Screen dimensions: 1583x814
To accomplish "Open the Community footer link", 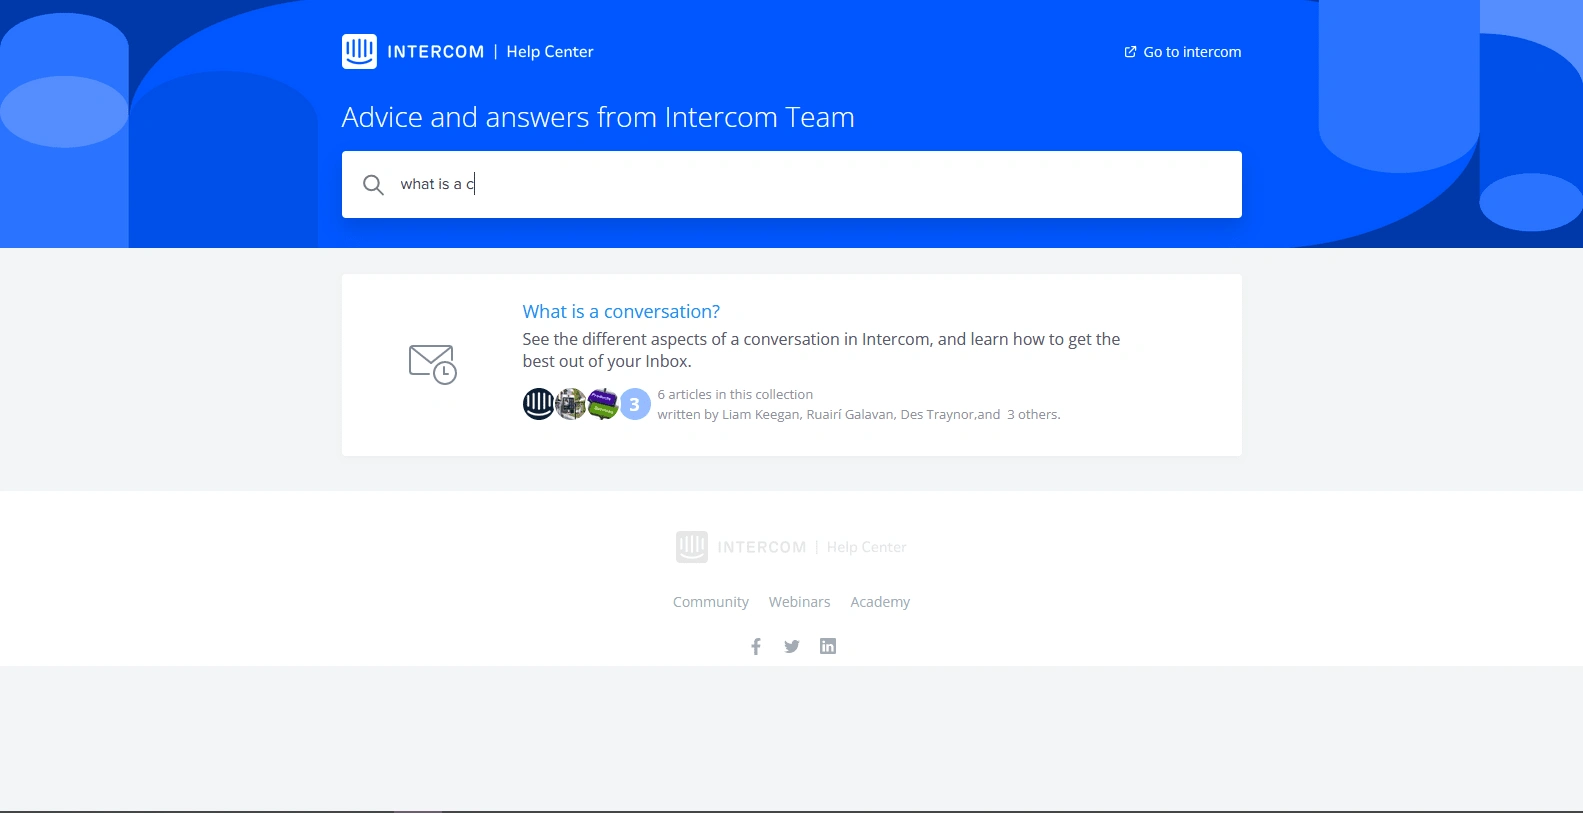I will 711,602.
